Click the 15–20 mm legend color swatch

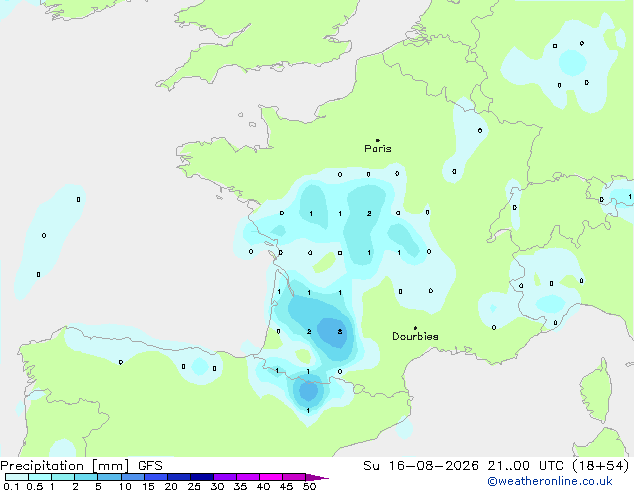click(x=155, y=477)
